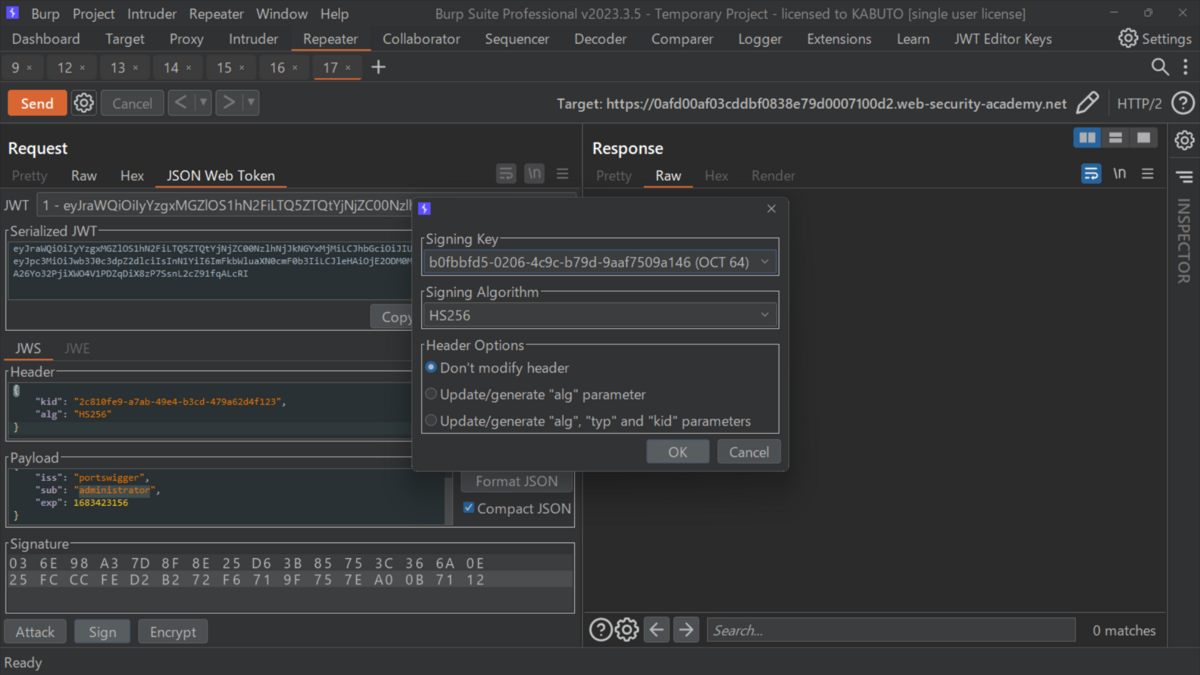The image size is (1200, 675).
Task: Click the orange Send button
Action: (37, 103)
